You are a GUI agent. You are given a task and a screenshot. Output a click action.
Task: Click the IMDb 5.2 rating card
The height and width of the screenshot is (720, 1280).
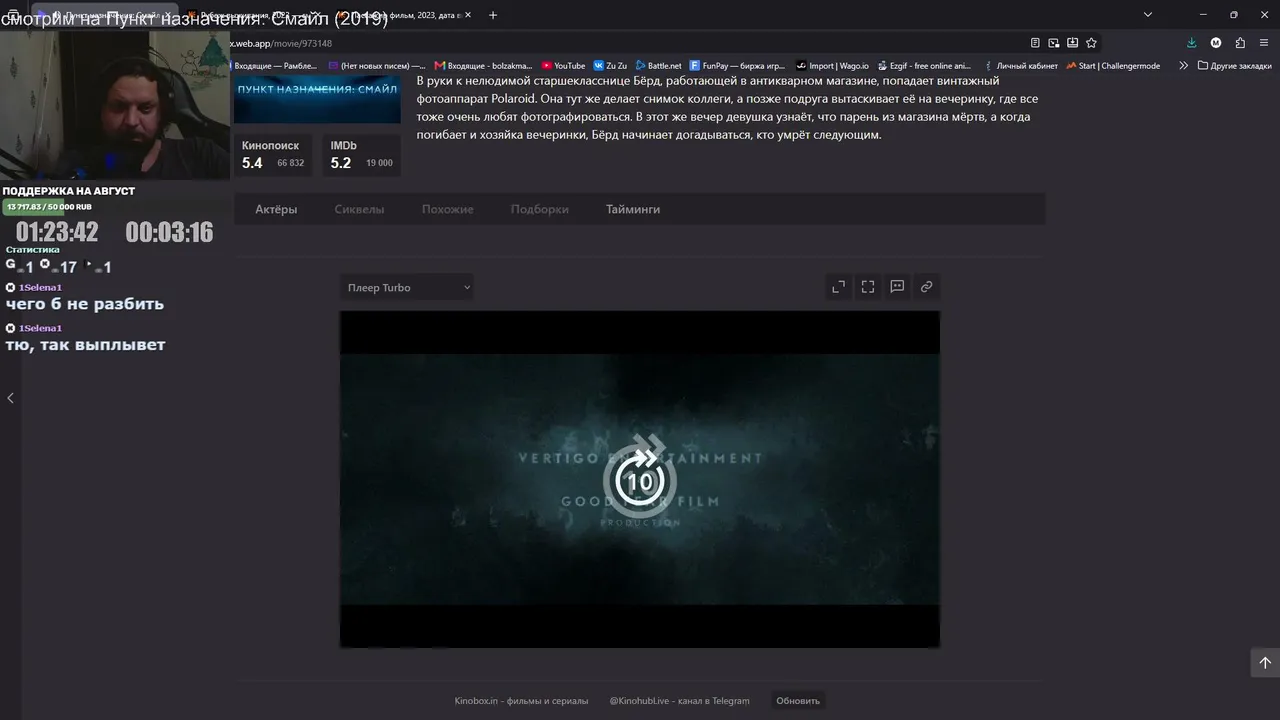pos(361,155)
